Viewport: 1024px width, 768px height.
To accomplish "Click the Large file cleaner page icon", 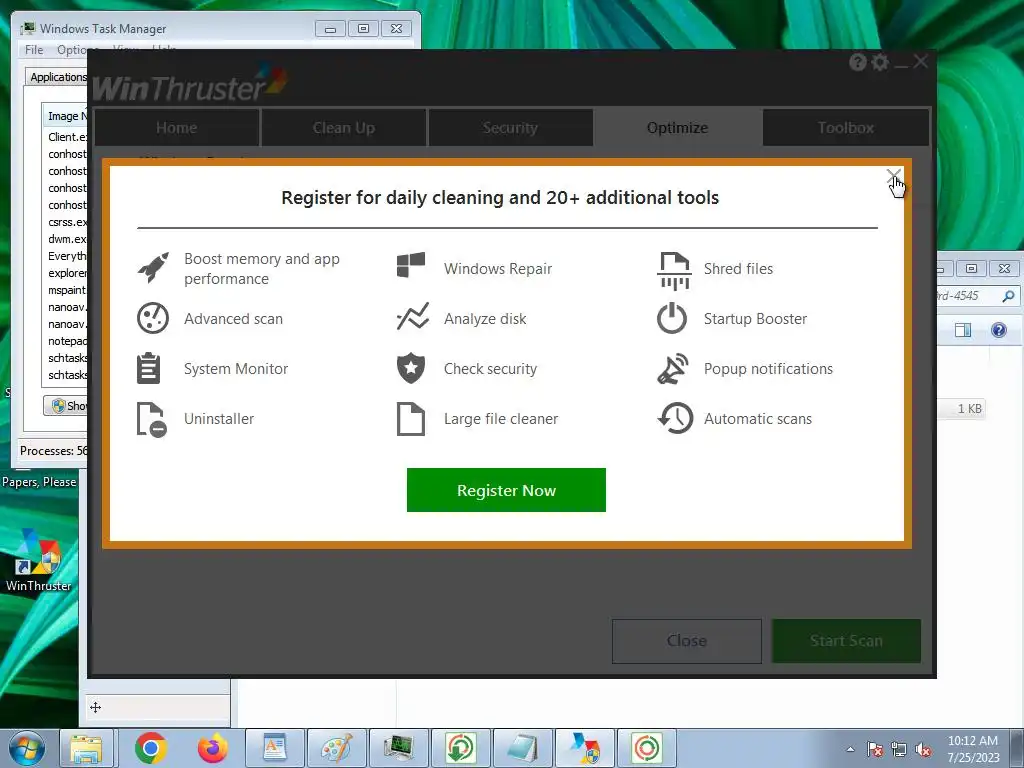I will (411, 419).
